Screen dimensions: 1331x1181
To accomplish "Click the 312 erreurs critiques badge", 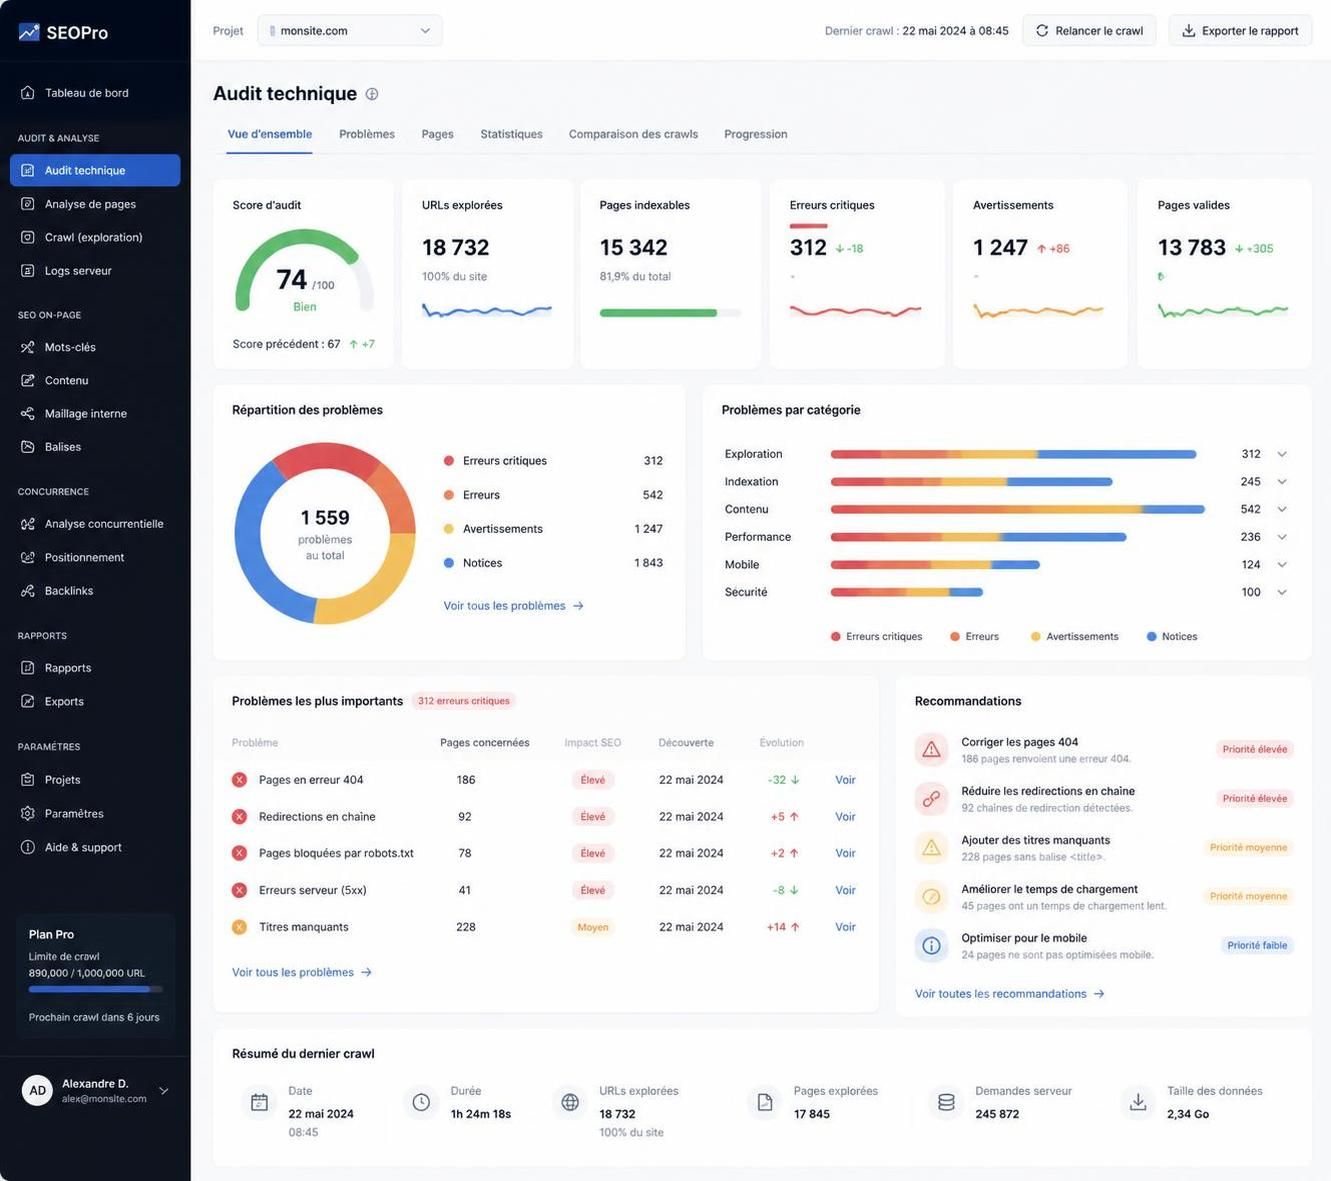I will (x=464, y=701).
